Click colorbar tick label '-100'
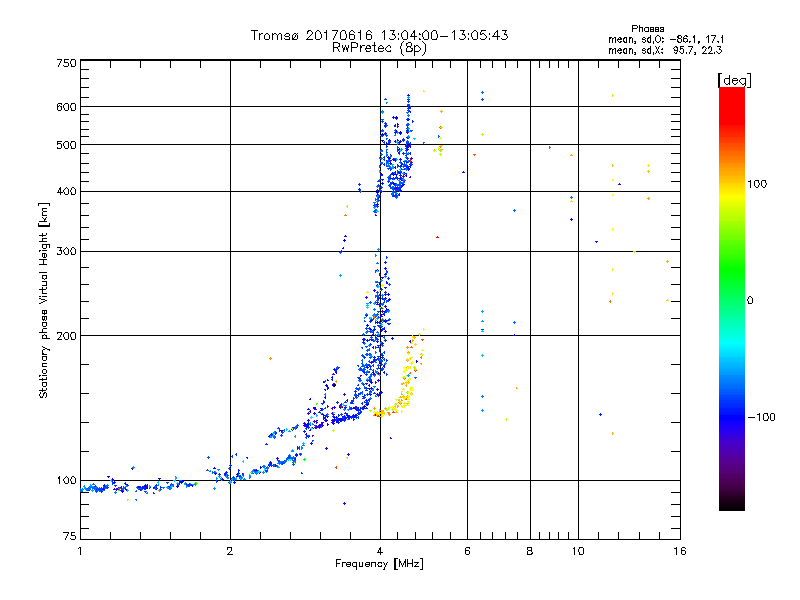 click(x=761, y=417)
